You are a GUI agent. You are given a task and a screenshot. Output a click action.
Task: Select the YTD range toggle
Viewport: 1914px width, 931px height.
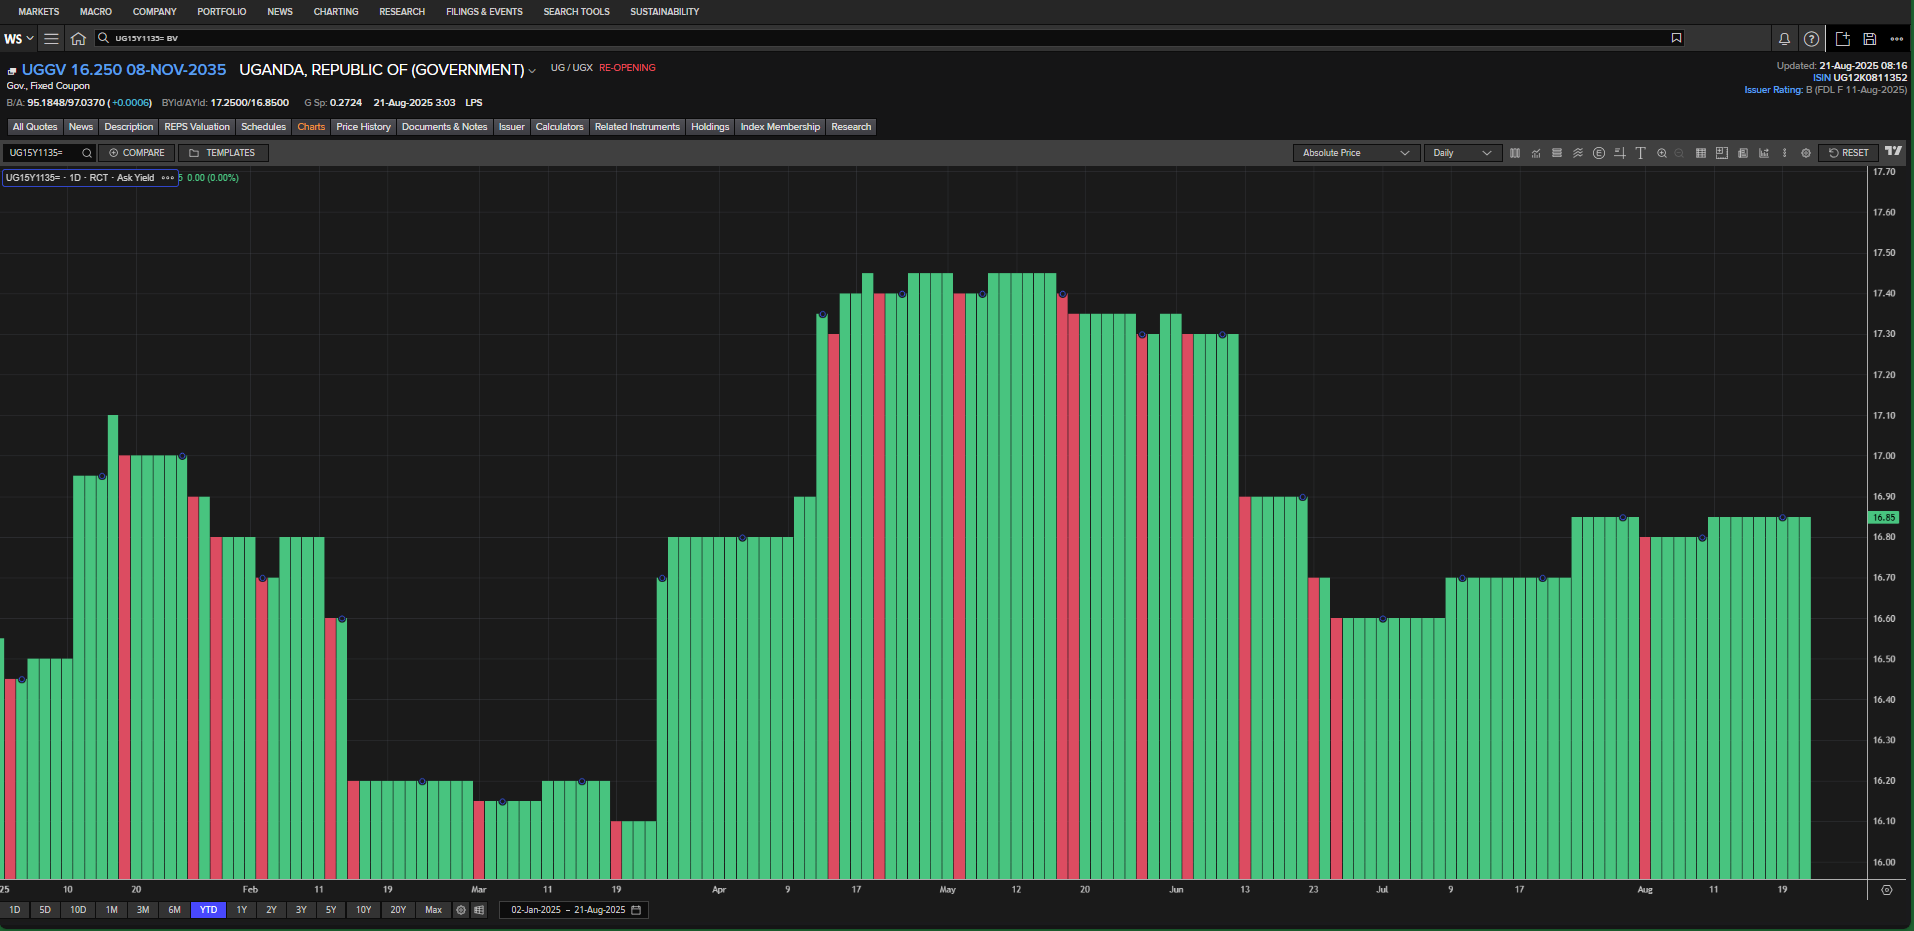pos(208,910)
